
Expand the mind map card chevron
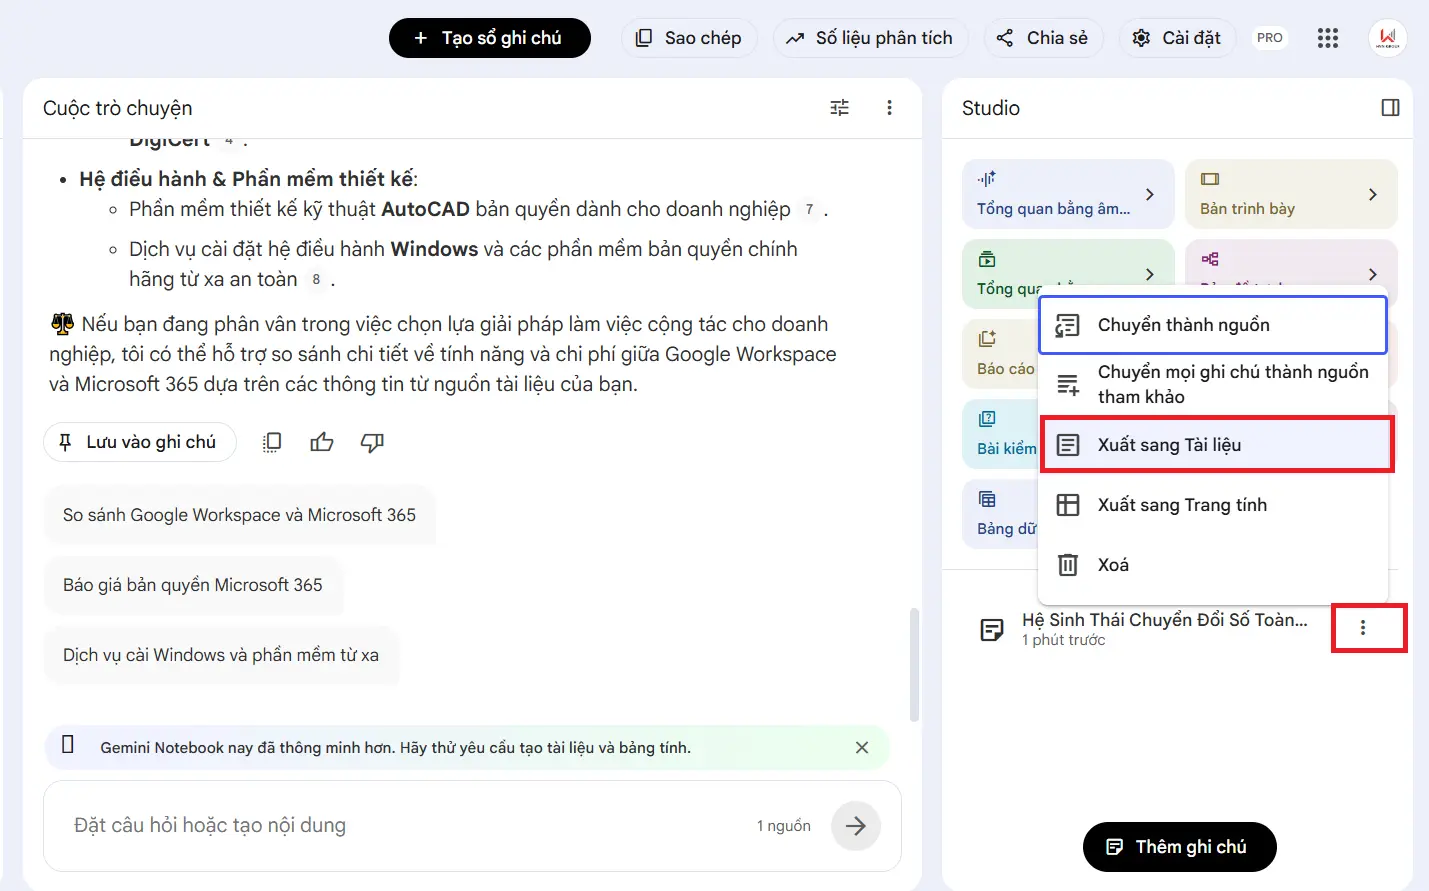click(x=1373, y=274)
